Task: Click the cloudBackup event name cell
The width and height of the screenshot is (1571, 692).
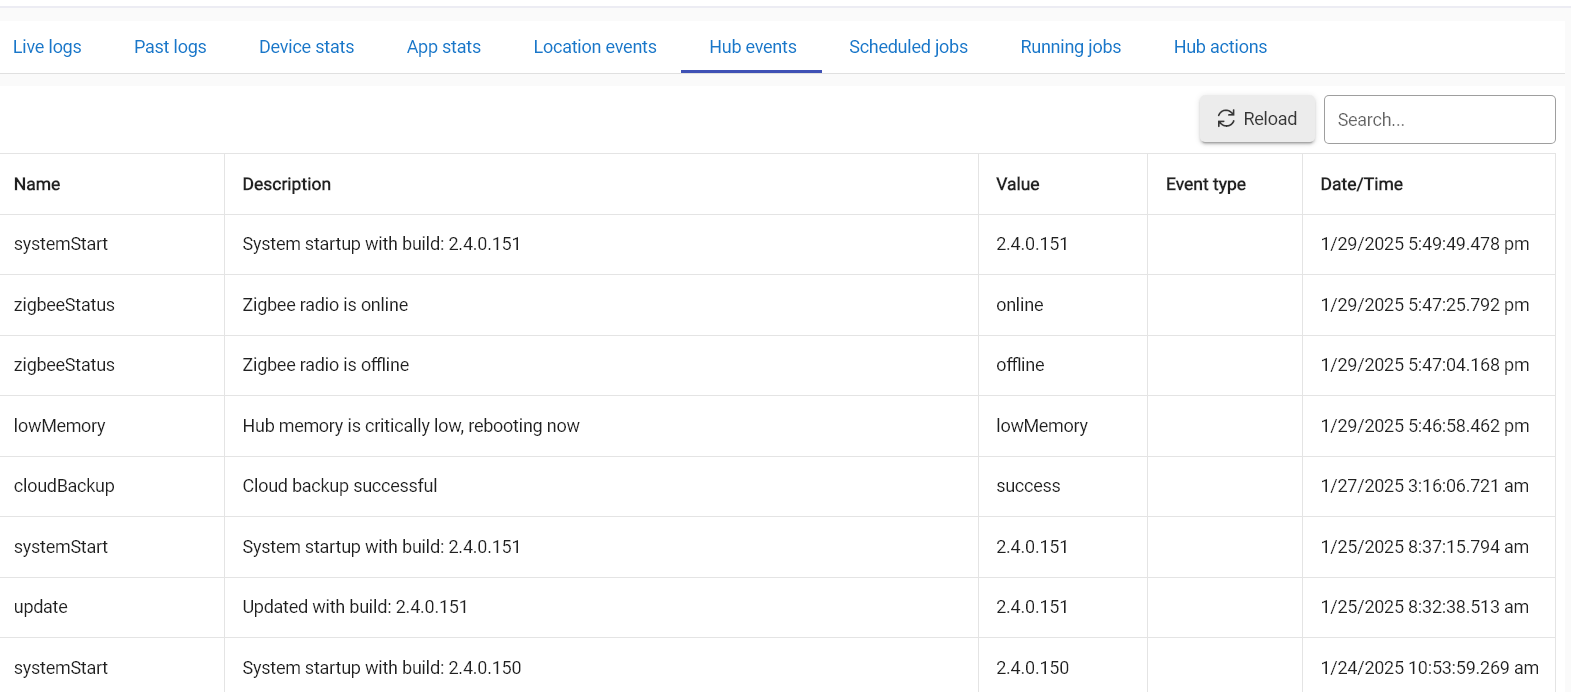Action: pyautogui.click(x=64, y=486)
